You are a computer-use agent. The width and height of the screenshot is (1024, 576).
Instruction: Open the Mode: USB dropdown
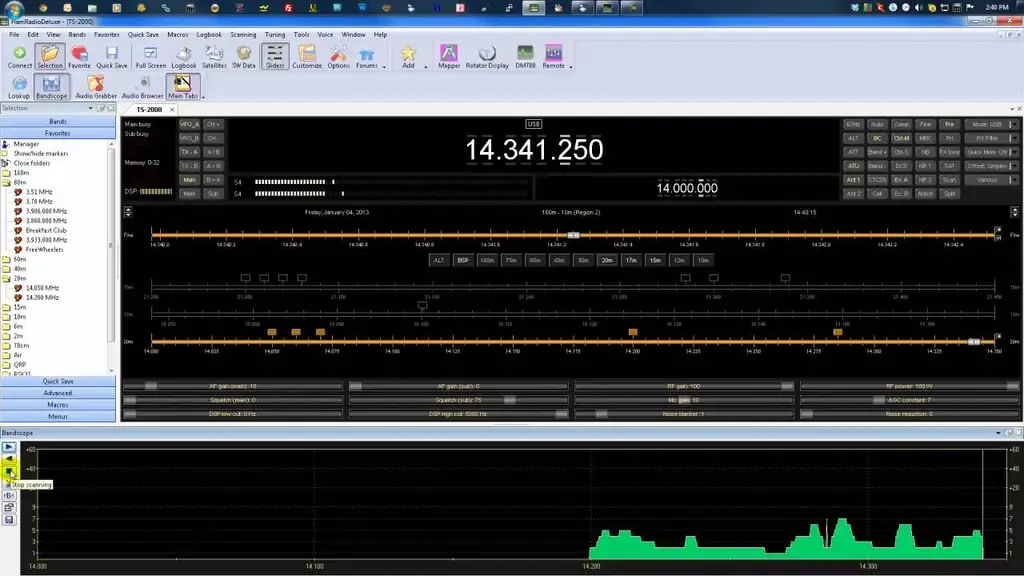(x=991, y=124)
